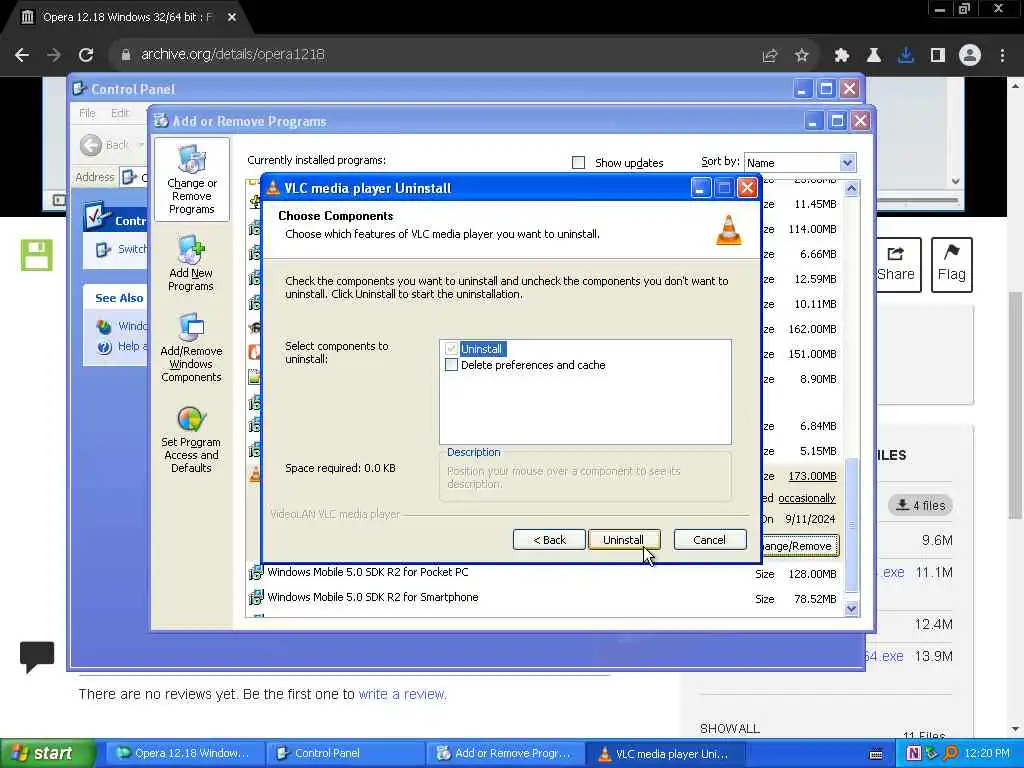1024x768 pixels.
Task: Open Chrome extensions puzzle icon
Action: (841, 55)
